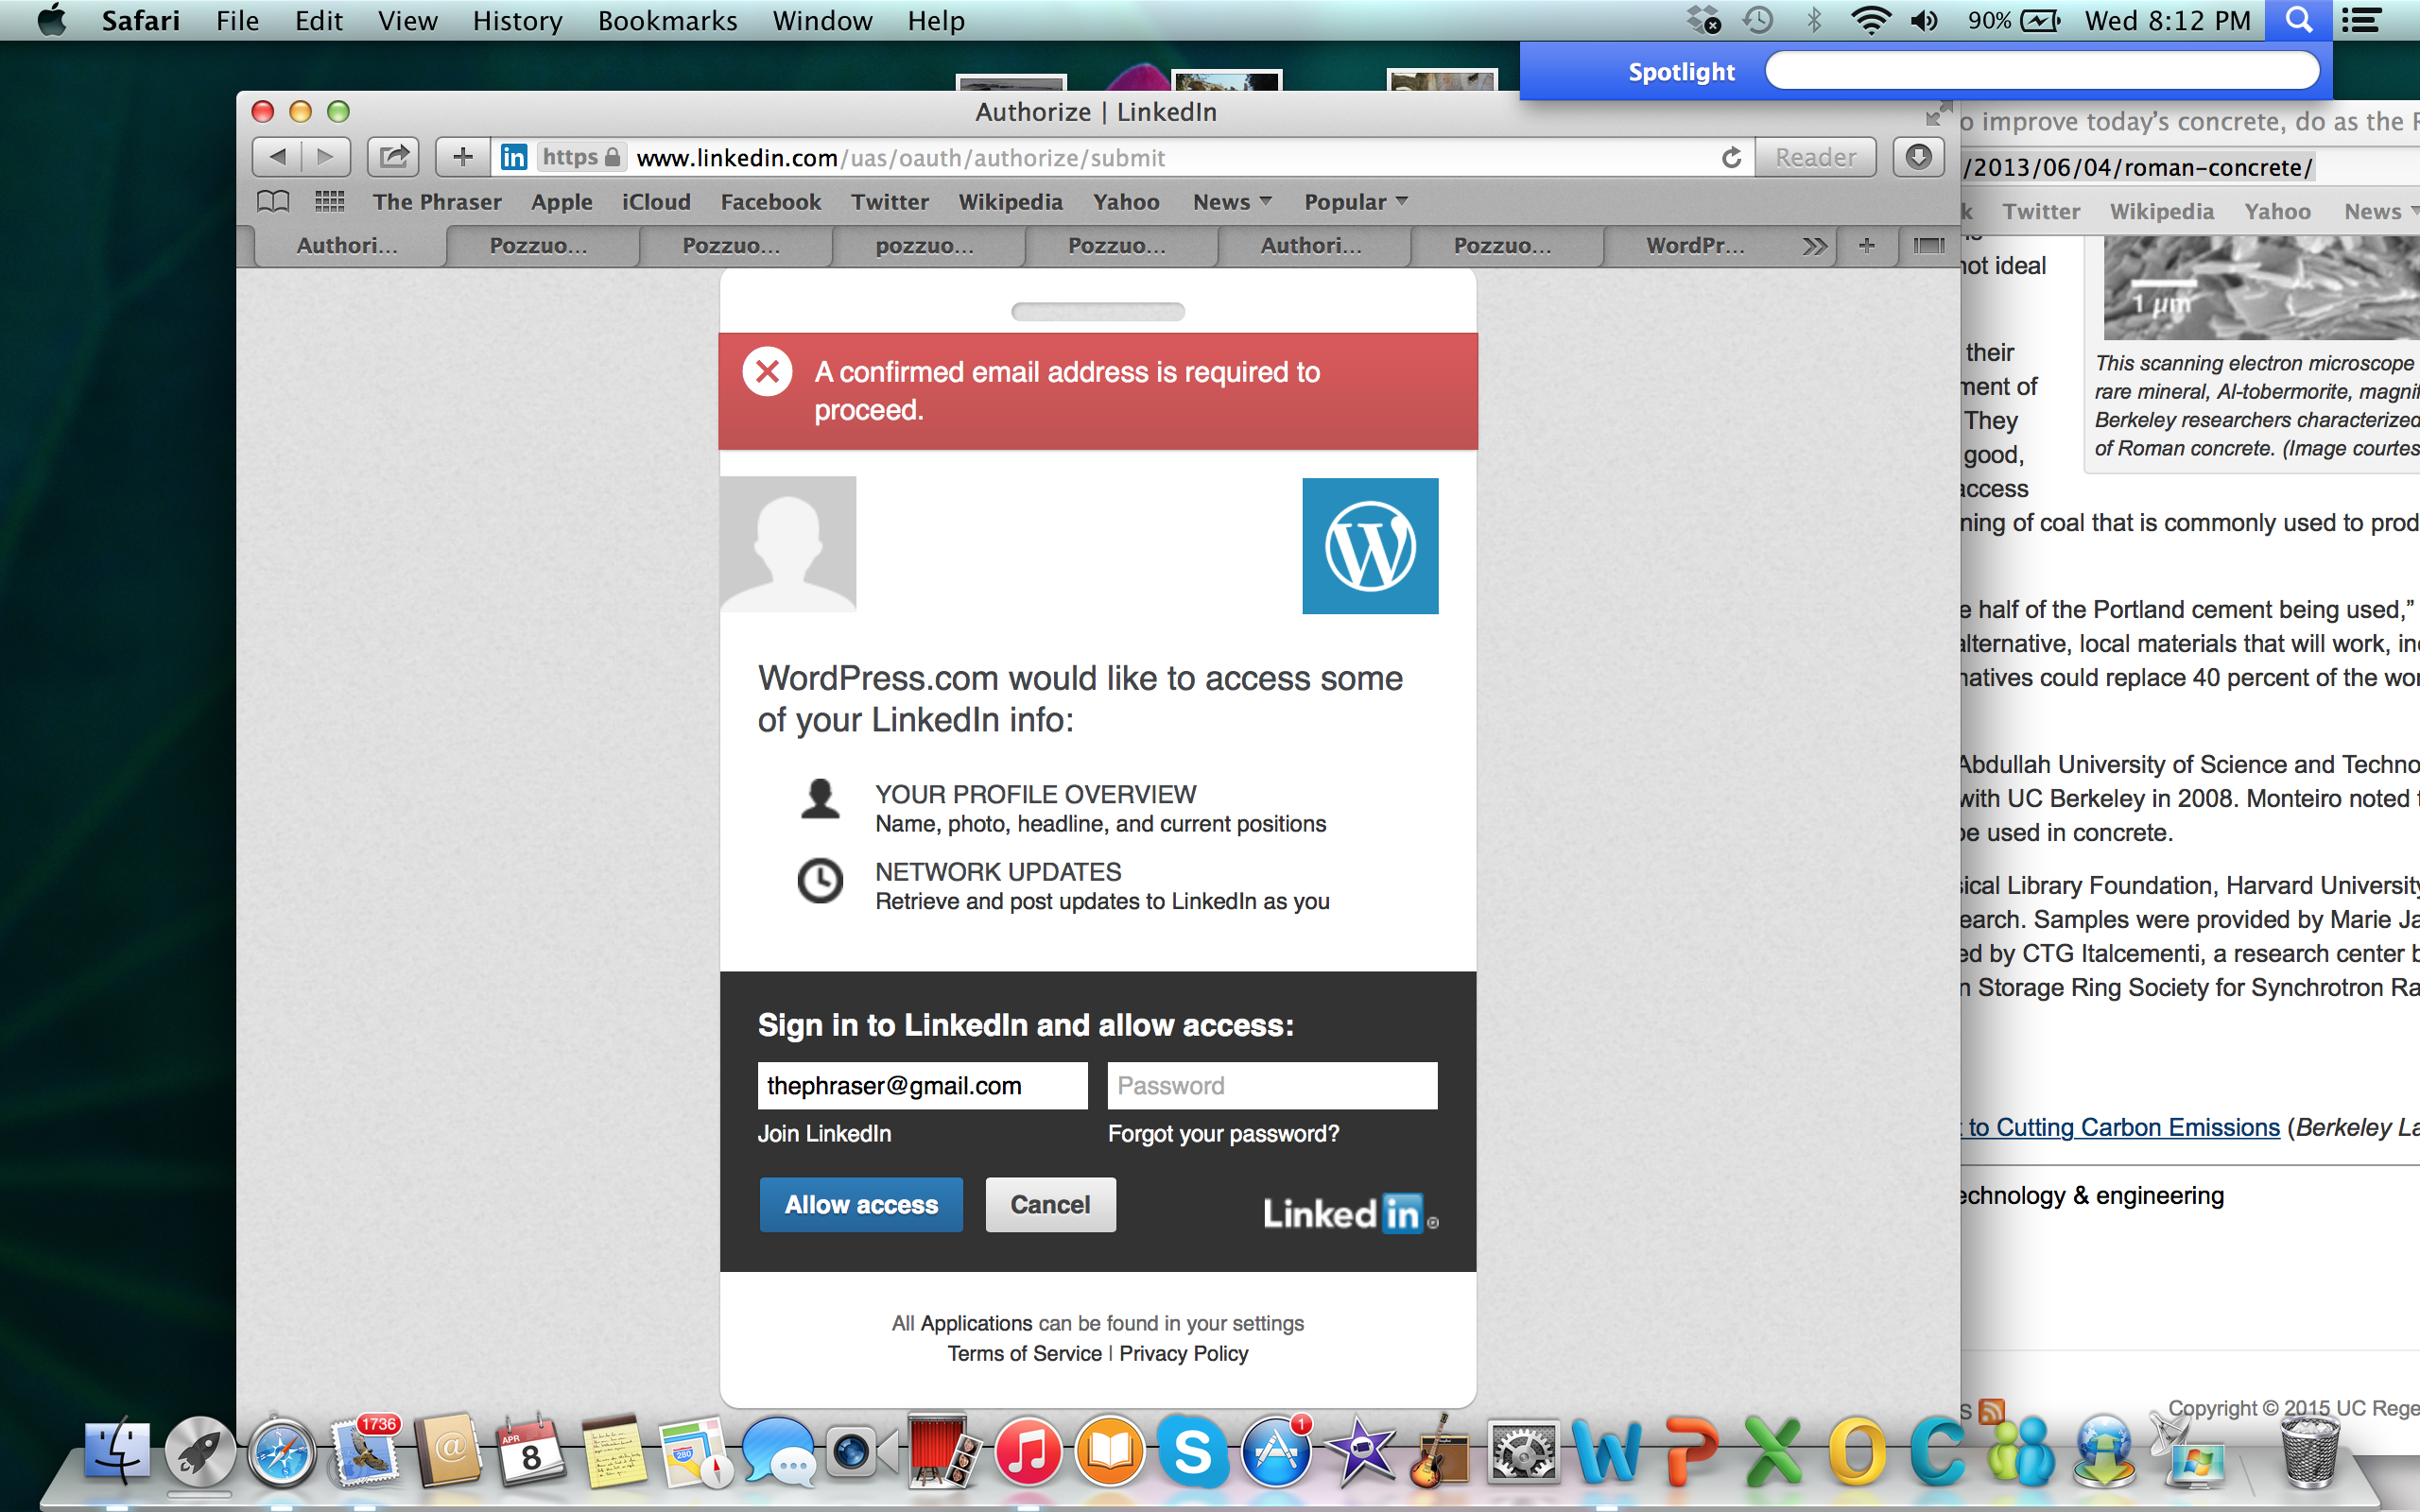Go back with the Back arrow
This screenshot has width=2420, height=1512.
tap(278, 157)
